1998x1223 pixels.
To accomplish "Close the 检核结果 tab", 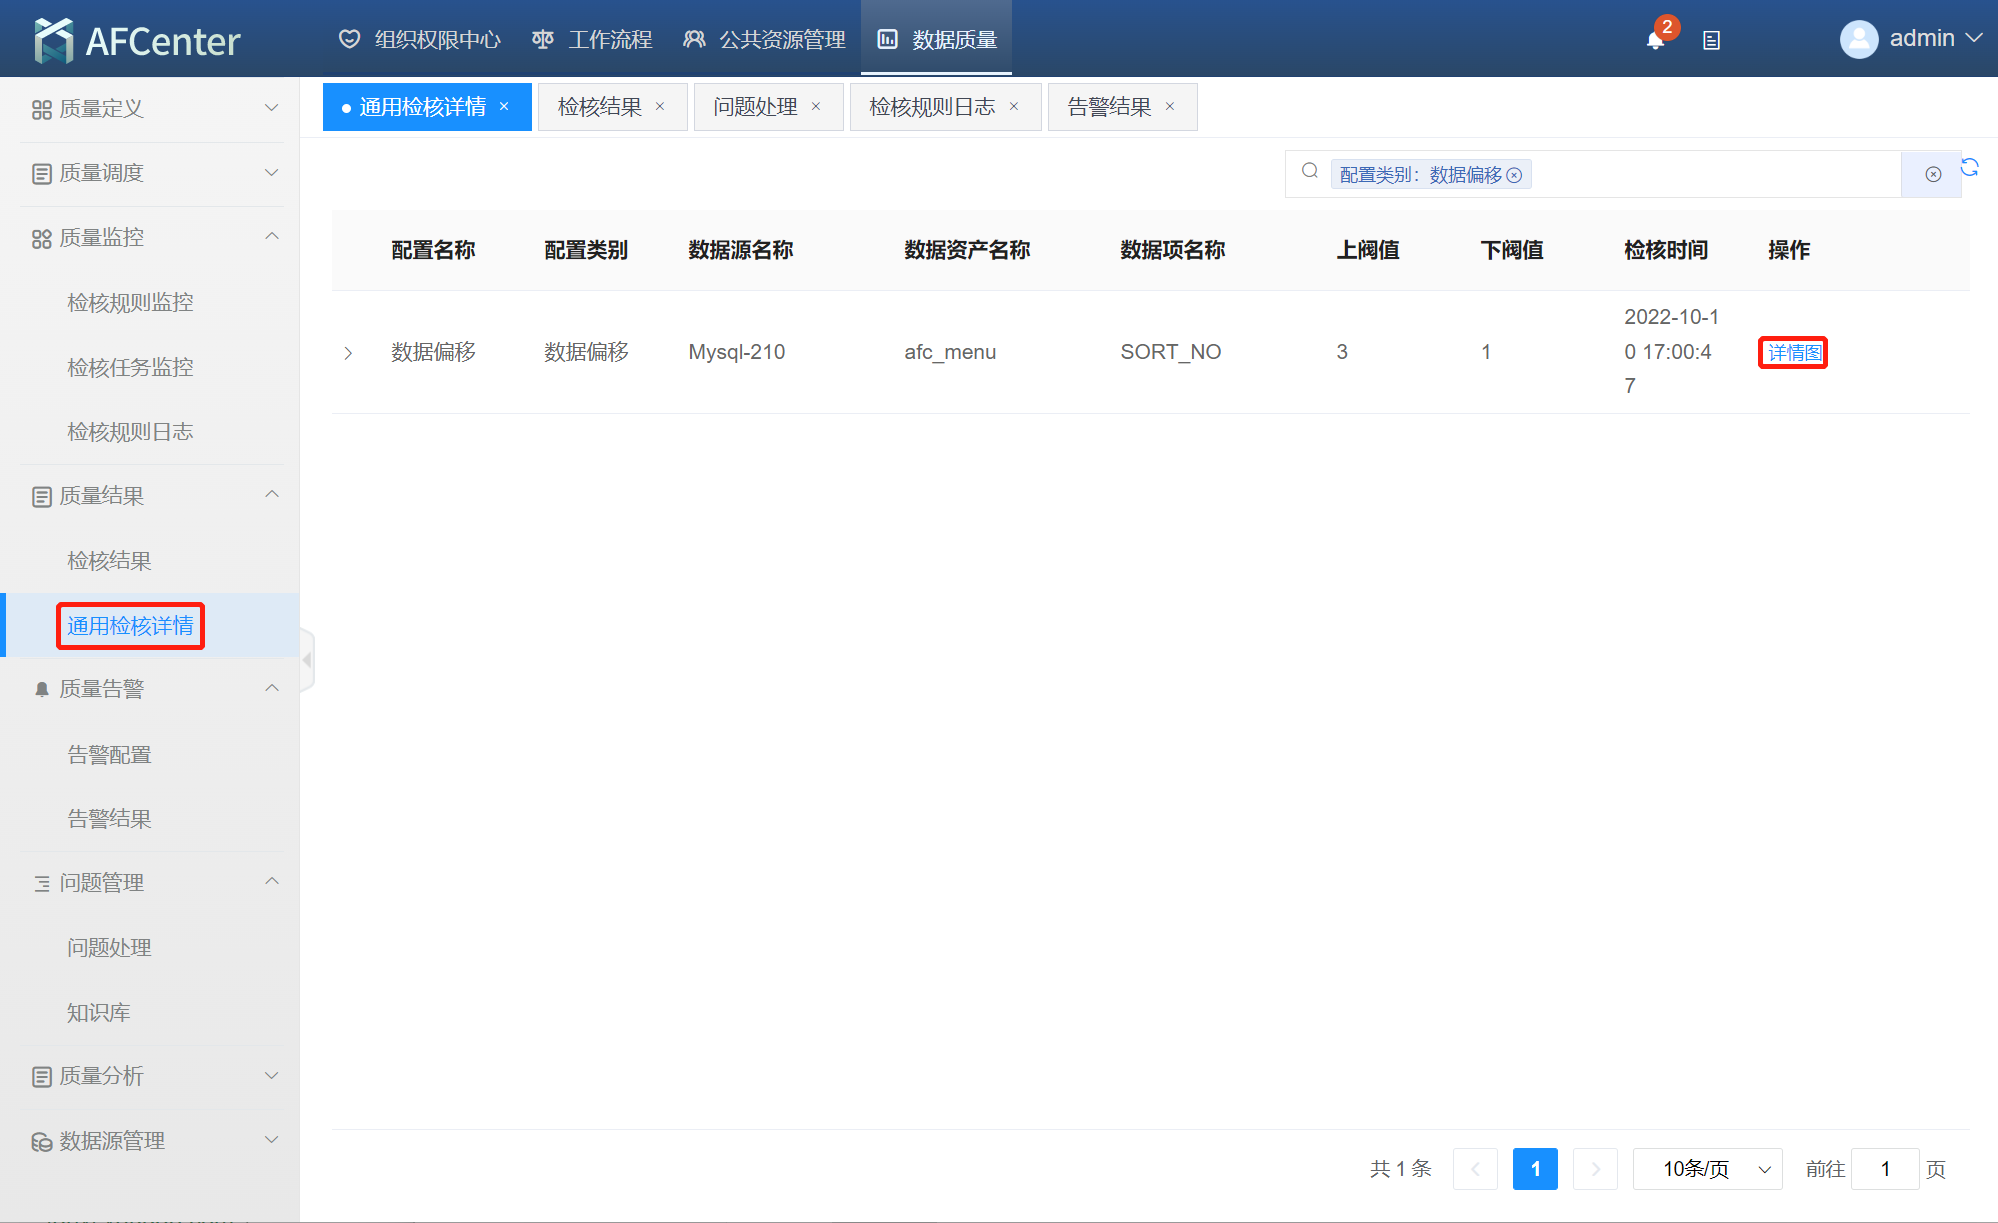I will (660, 107).
